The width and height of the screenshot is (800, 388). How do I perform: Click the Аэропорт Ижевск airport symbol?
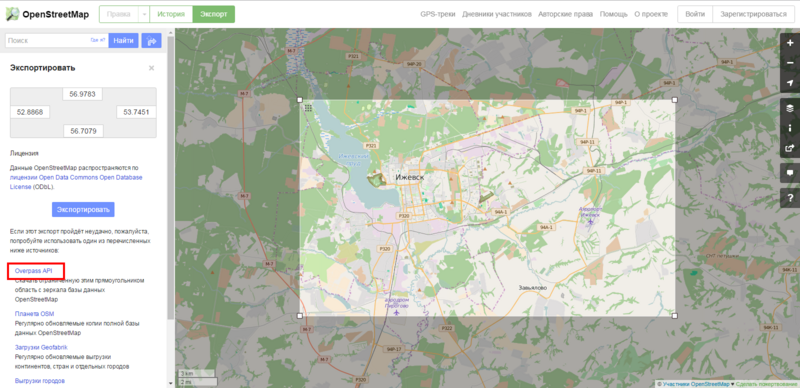[590, 222]
